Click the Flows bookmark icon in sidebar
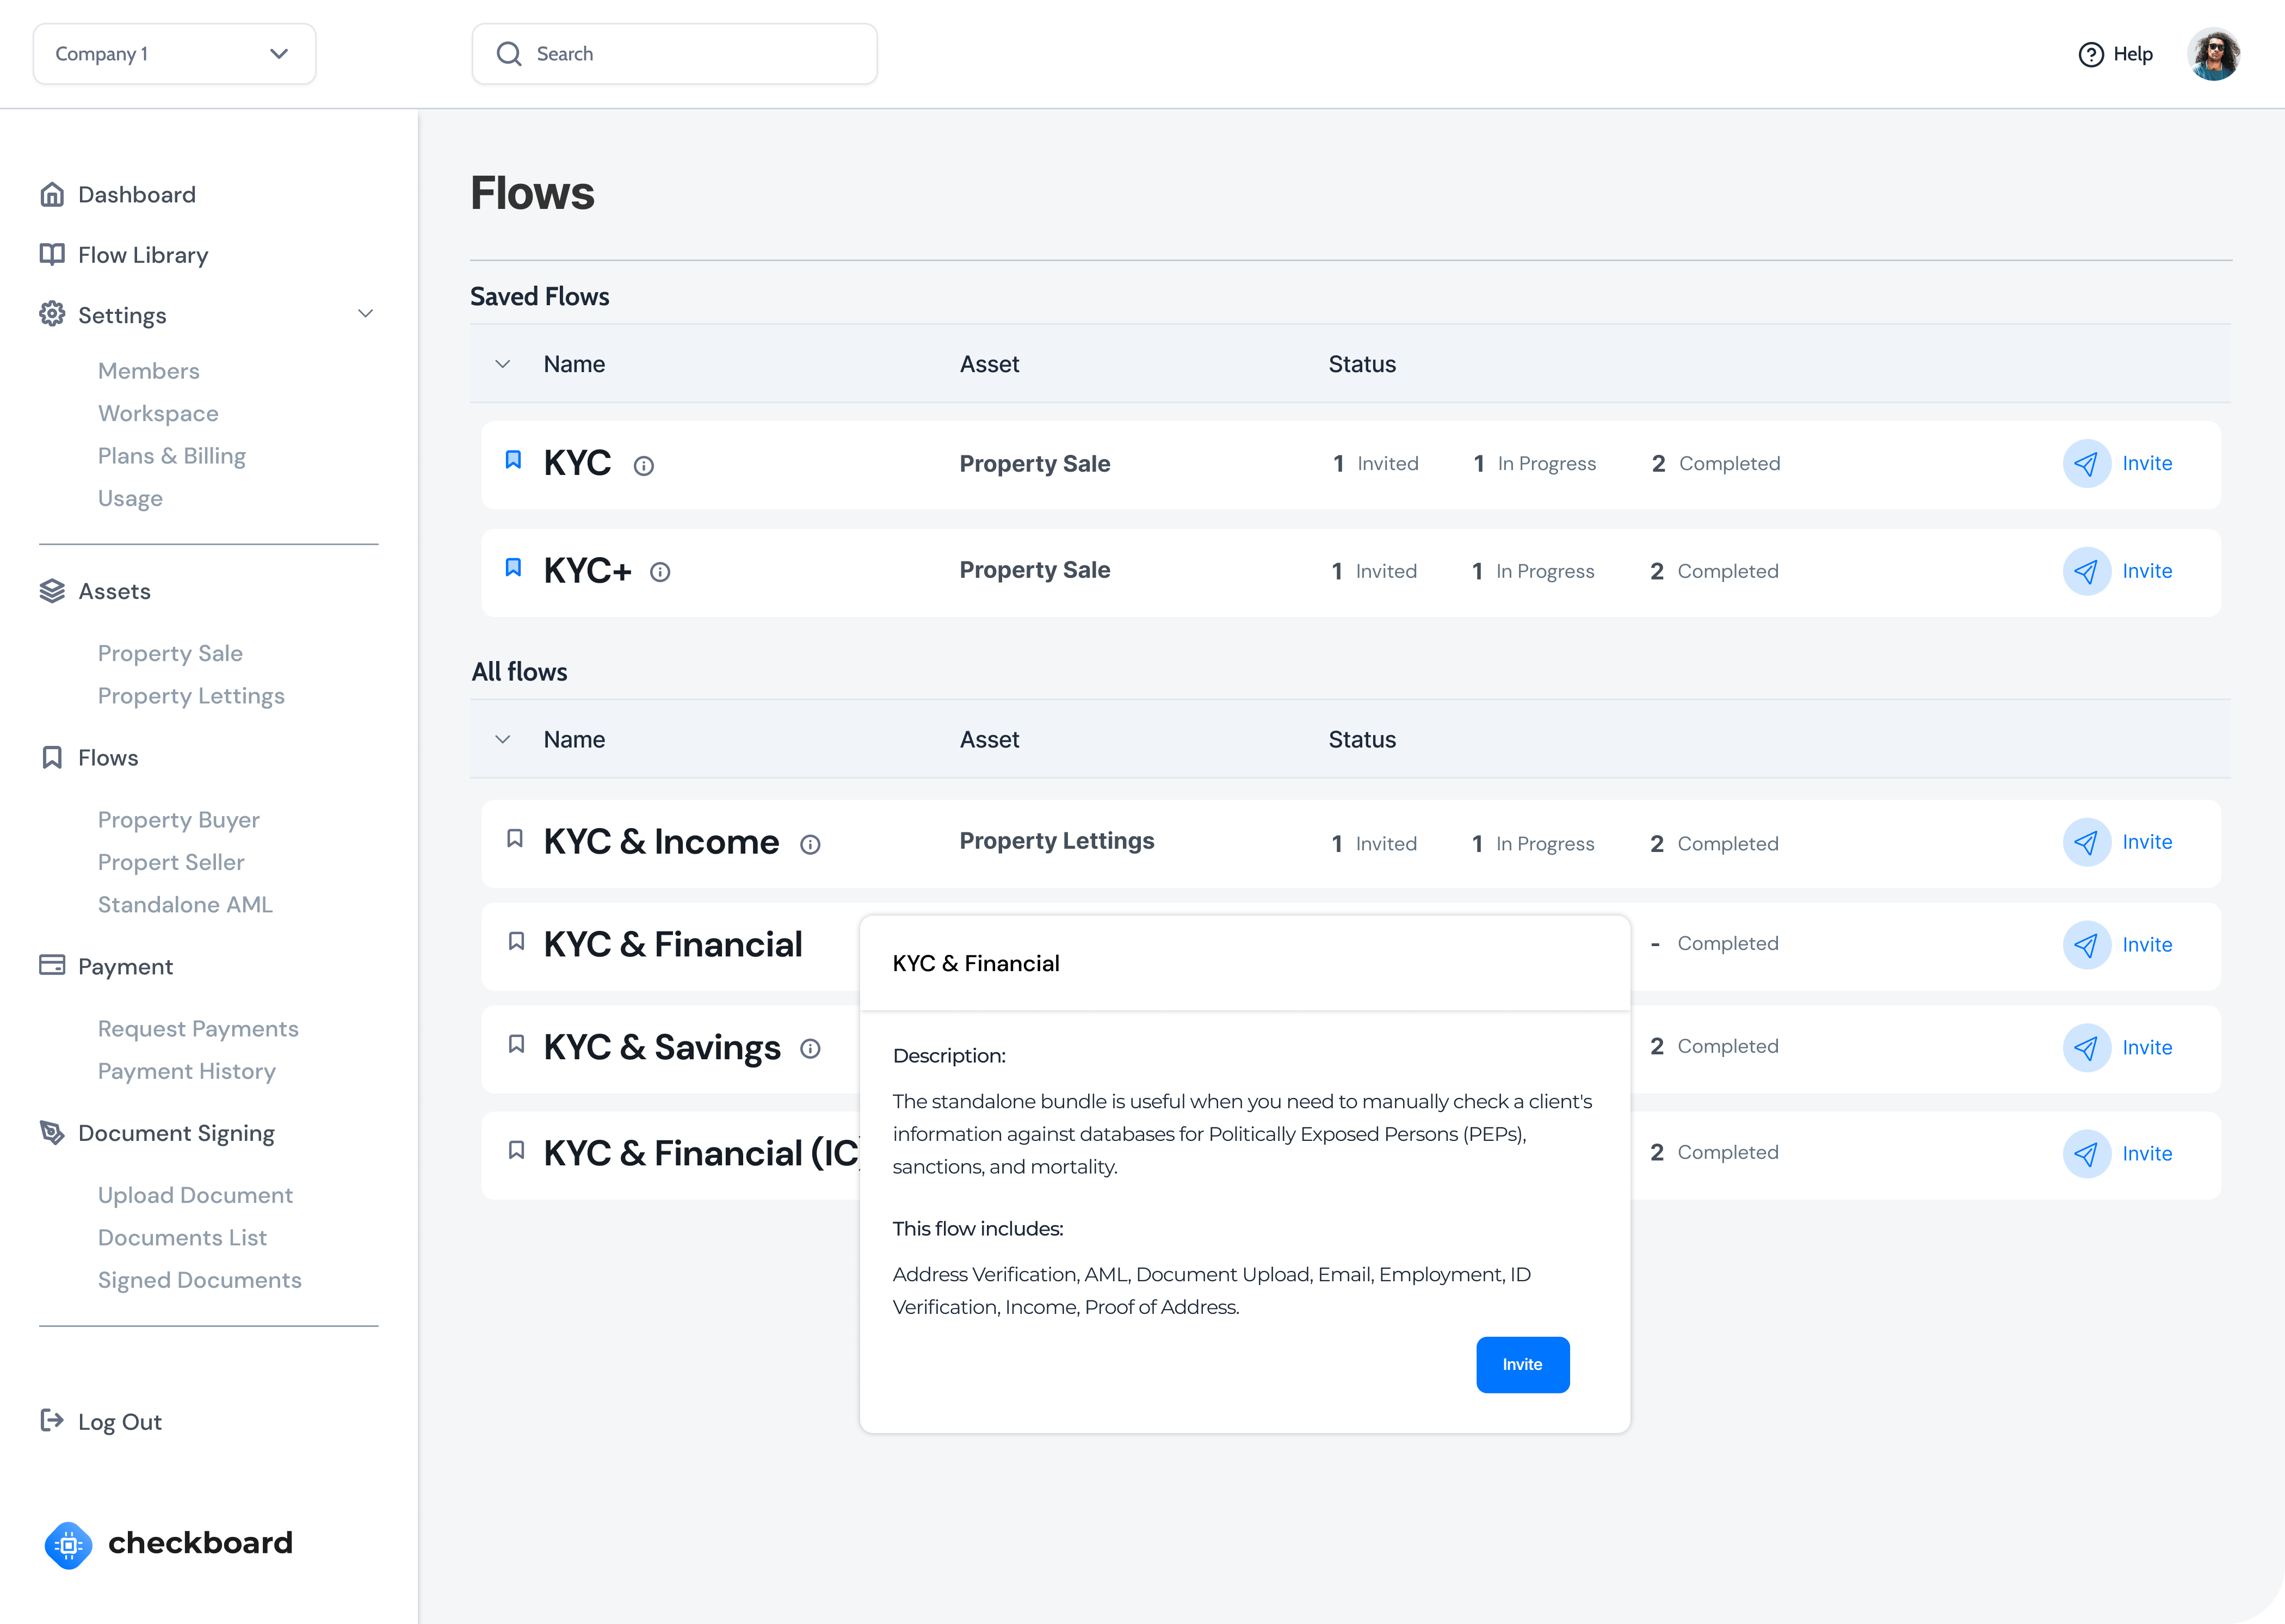This screenshot has width=2285, height=1624. pos(52,757)
